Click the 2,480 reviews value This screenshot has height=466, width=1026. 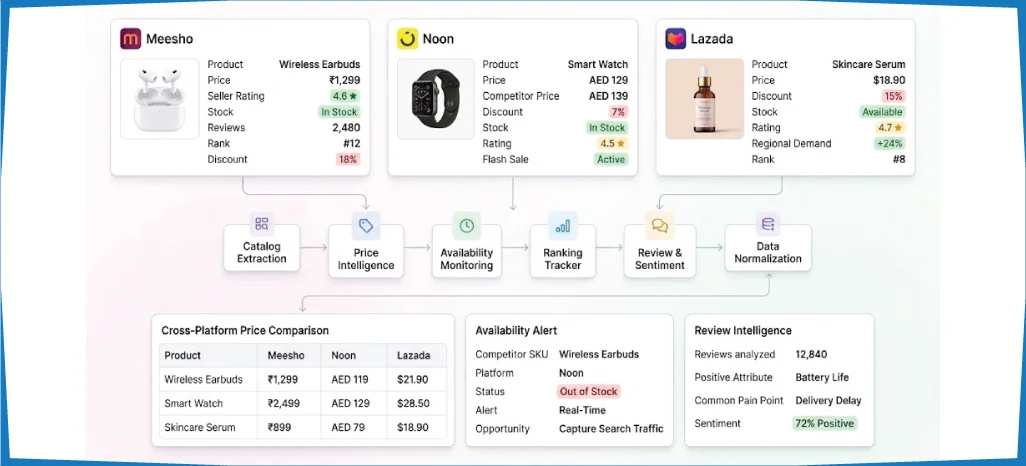(346, 128)
